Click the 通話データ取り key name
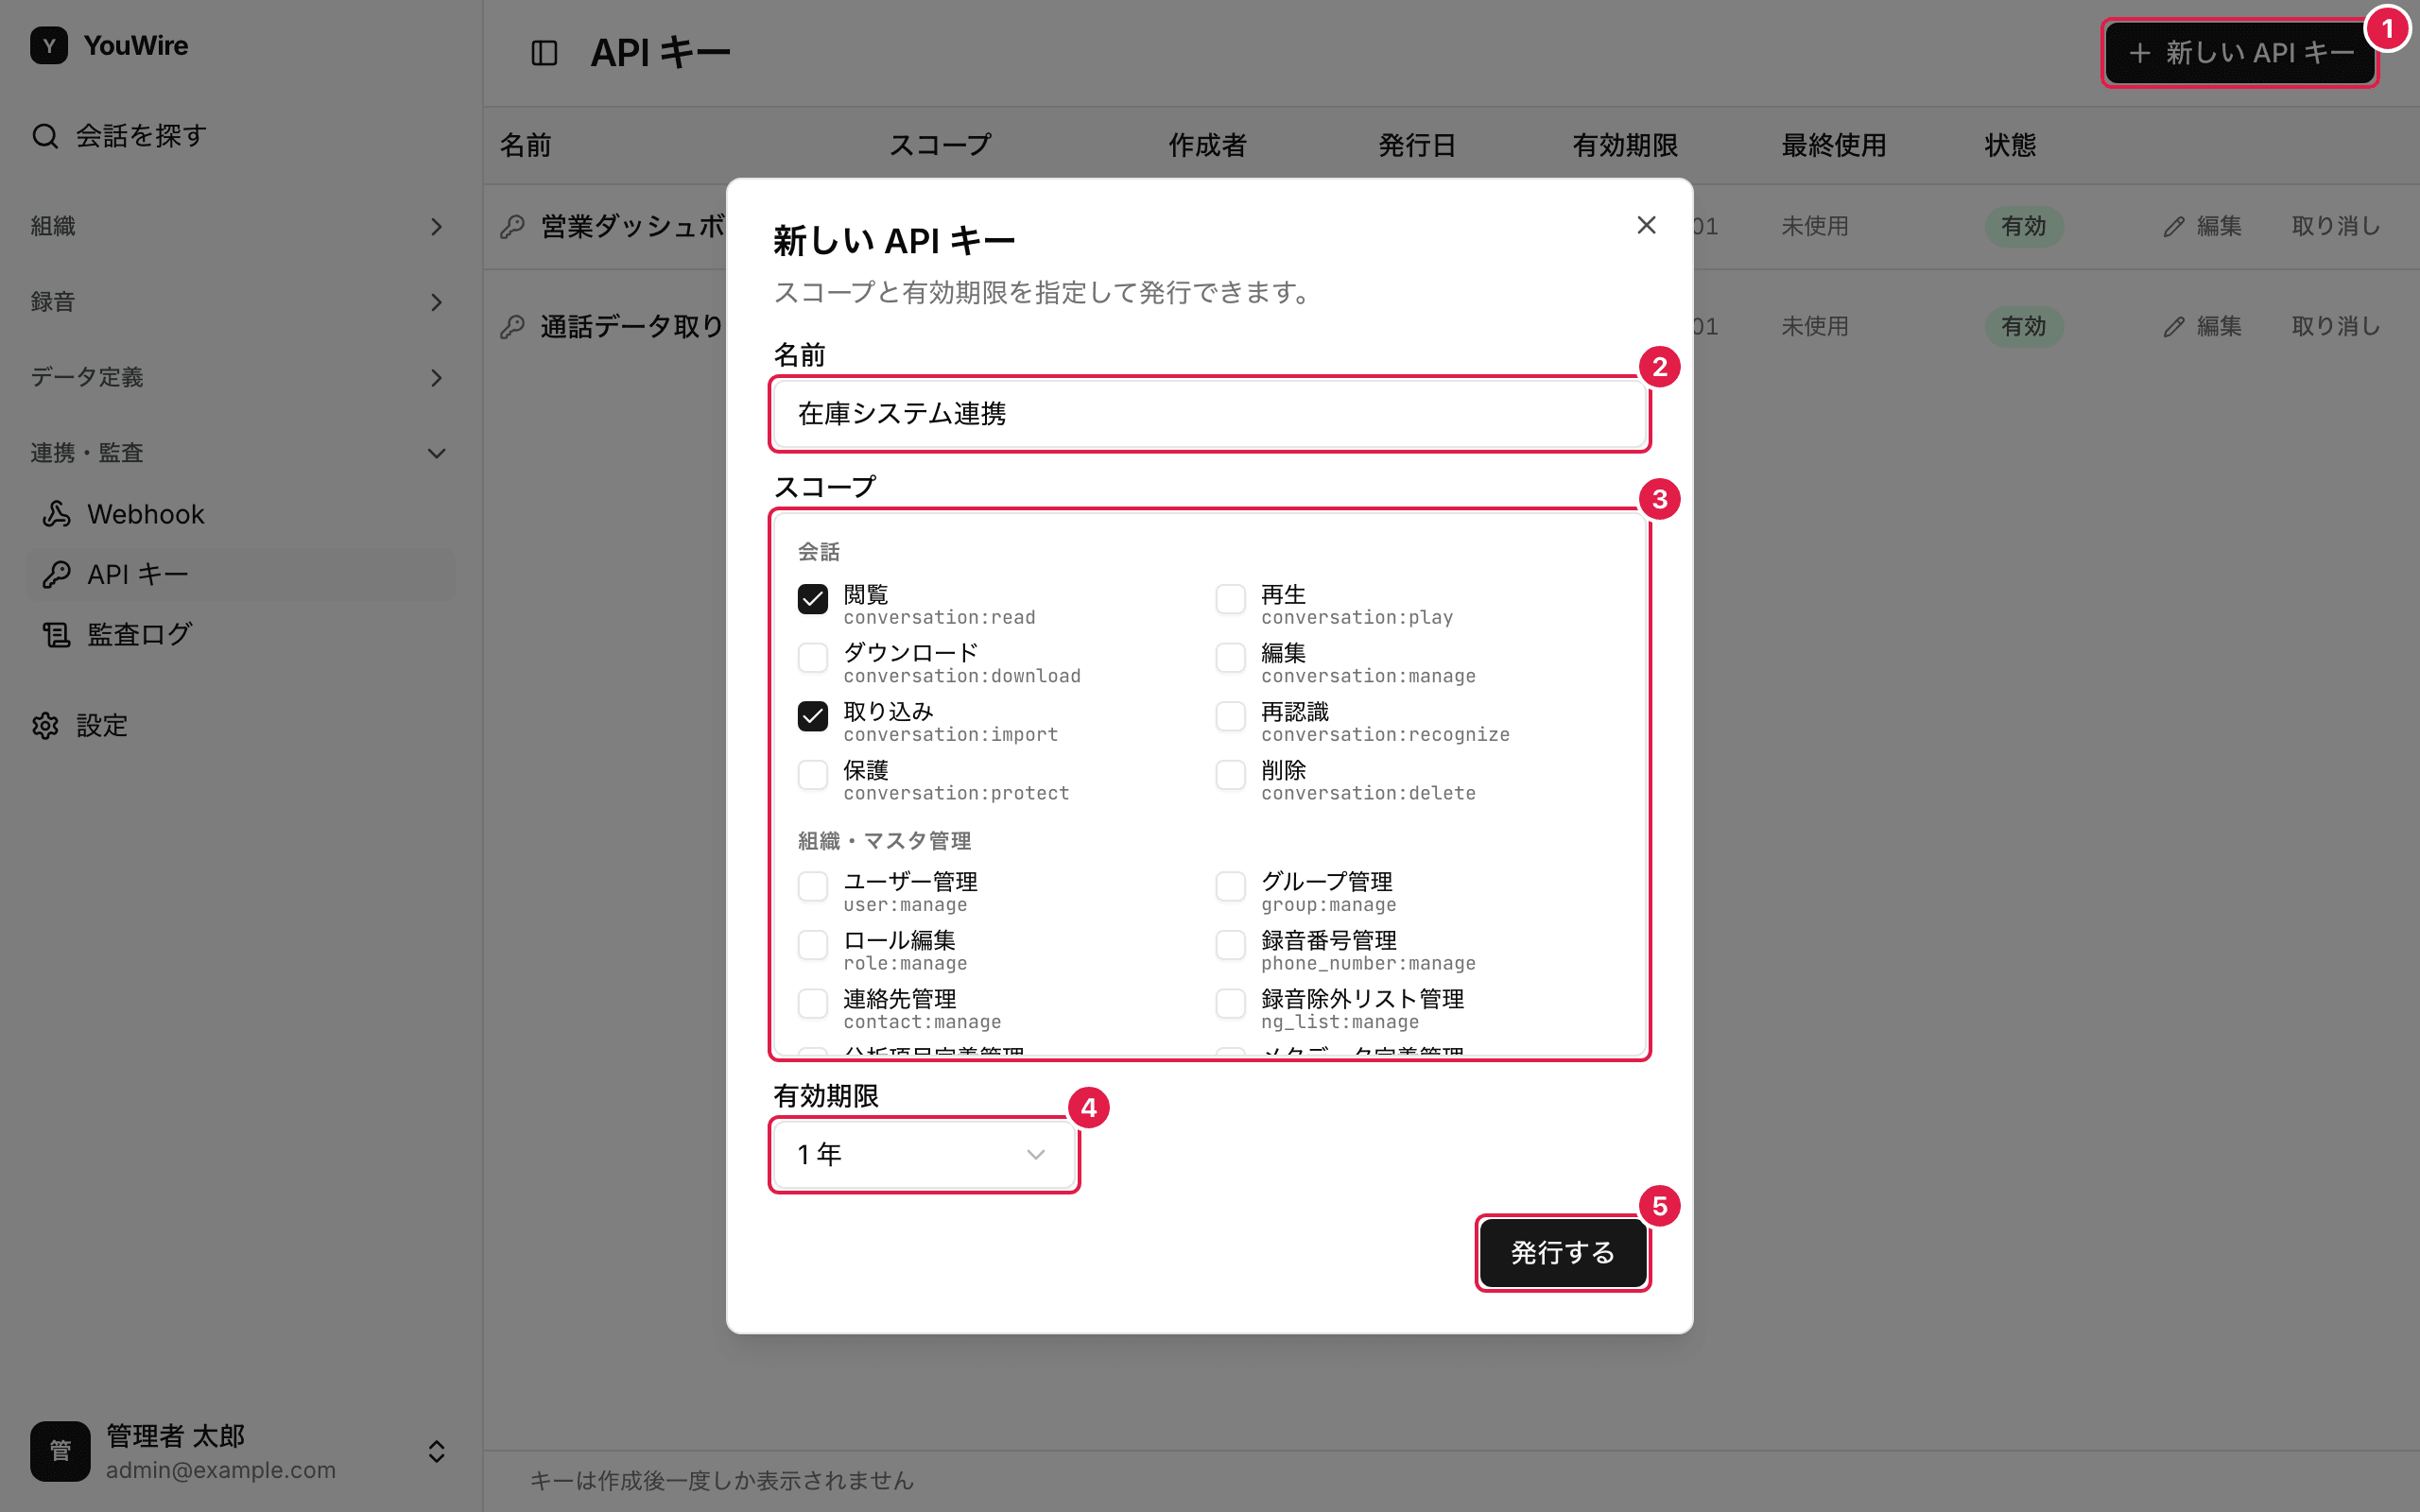 [633, 327]
